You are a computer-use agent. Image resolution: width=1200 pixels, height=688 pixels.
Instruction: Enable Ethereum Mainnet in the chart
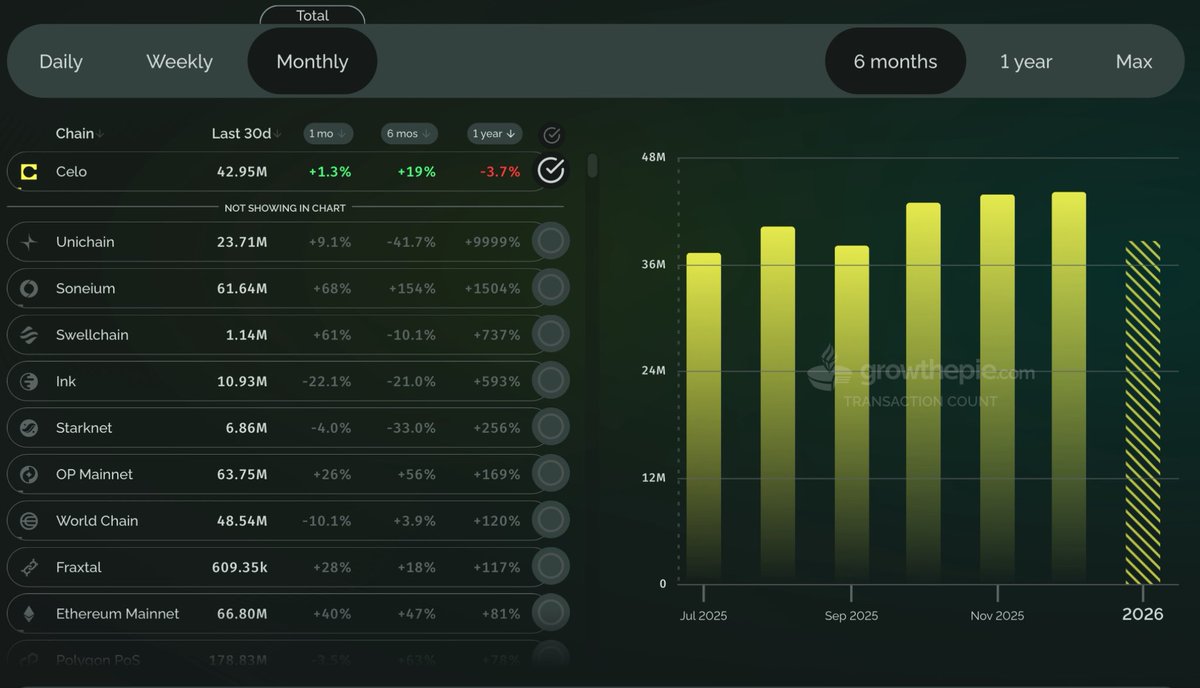551,614
